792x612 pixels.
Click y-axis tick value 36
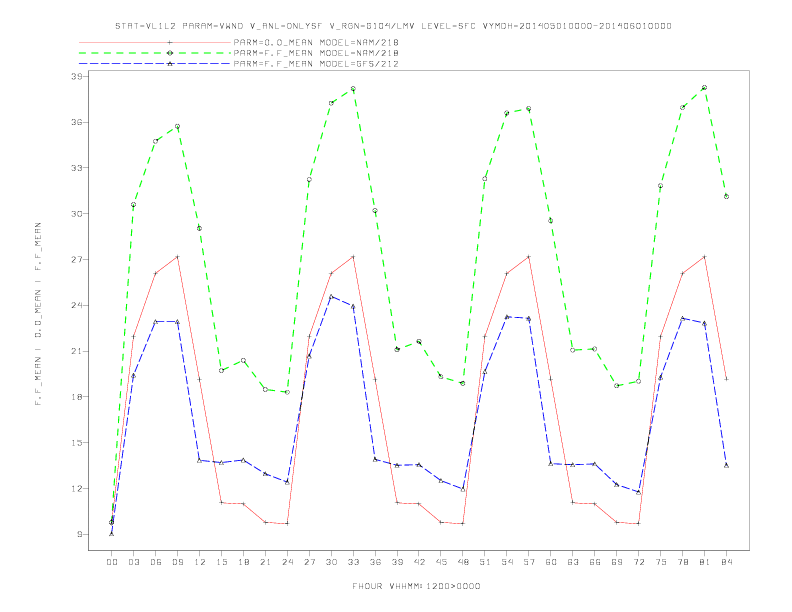(76, 122)
